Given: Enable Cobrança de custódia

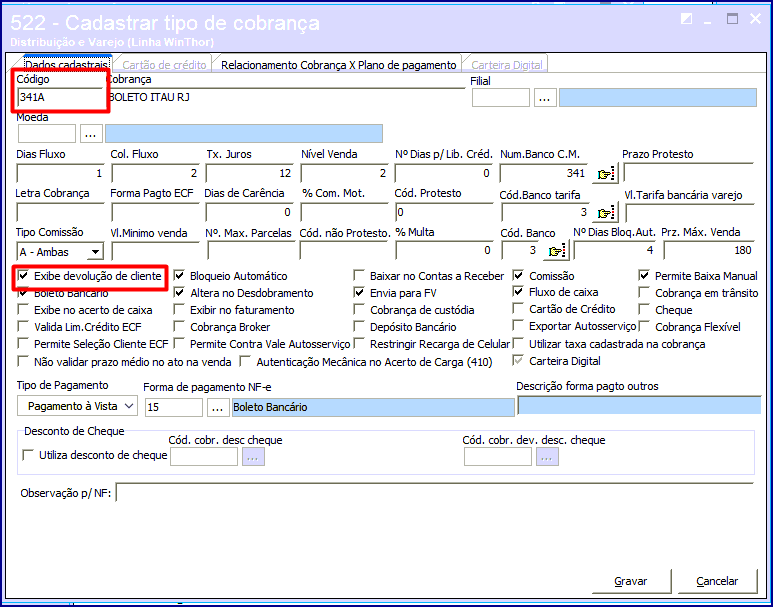Looking at the screenshot, I should coord(359,310).
